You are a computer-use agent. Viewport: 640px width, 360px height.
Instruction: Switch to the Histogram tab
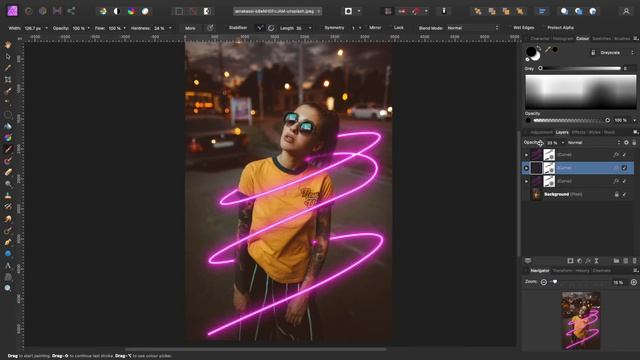[562, 38]
